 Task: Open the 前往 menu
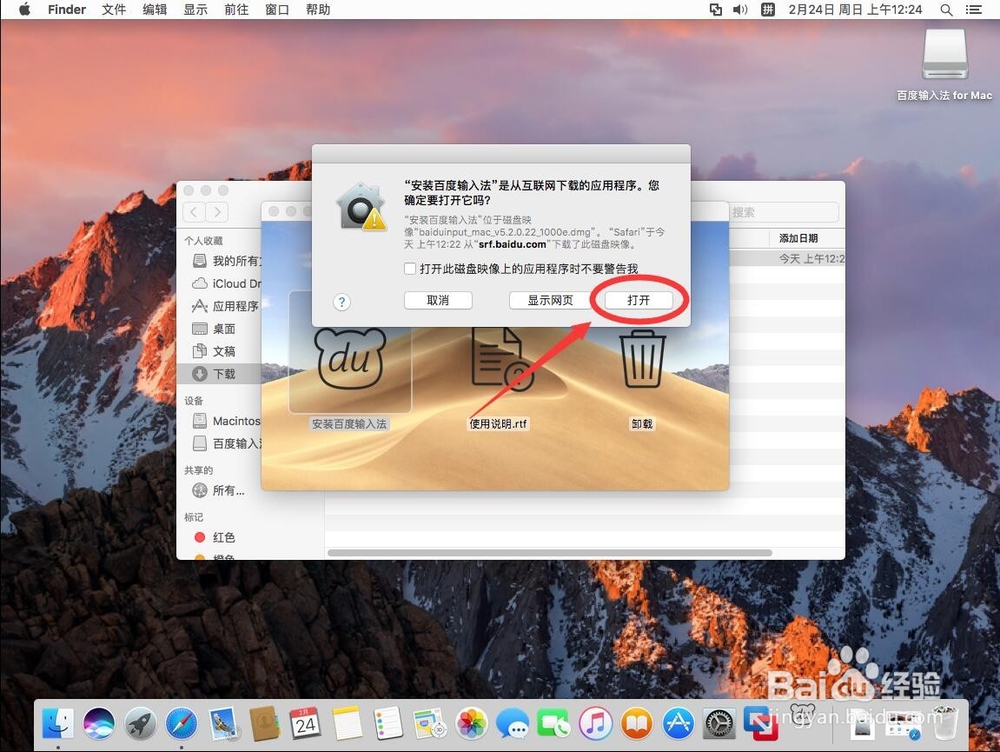tap(237, 10)
